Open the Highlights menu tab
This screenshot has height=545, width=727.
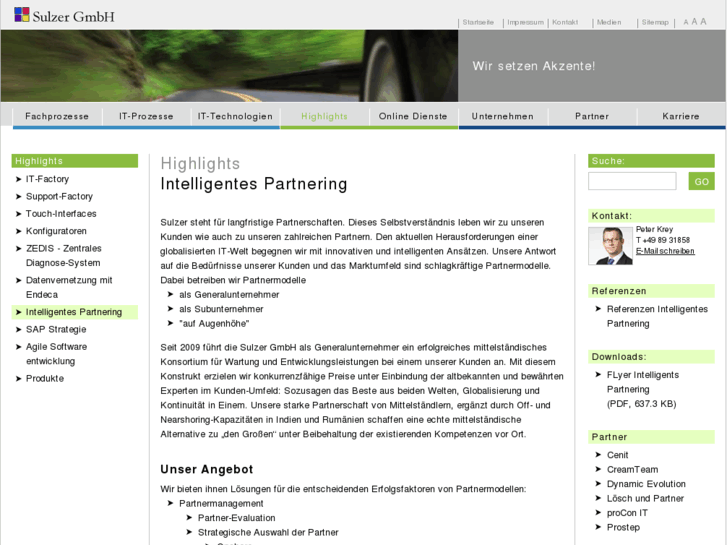(325, 116)
